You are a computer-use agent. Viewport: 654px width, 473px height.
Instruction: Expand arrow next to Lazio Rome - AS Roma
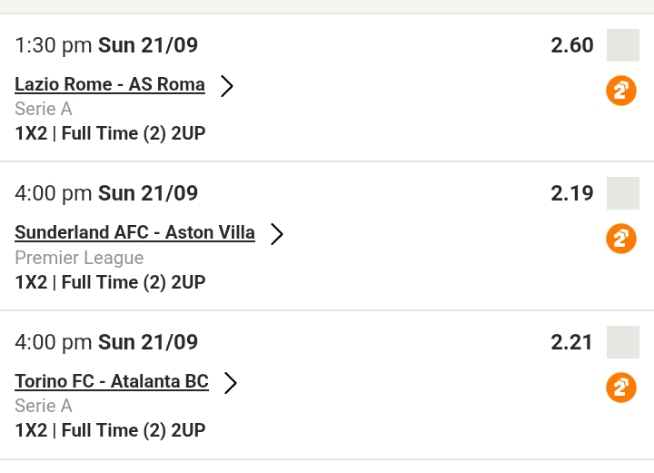[x=227, y=85]
